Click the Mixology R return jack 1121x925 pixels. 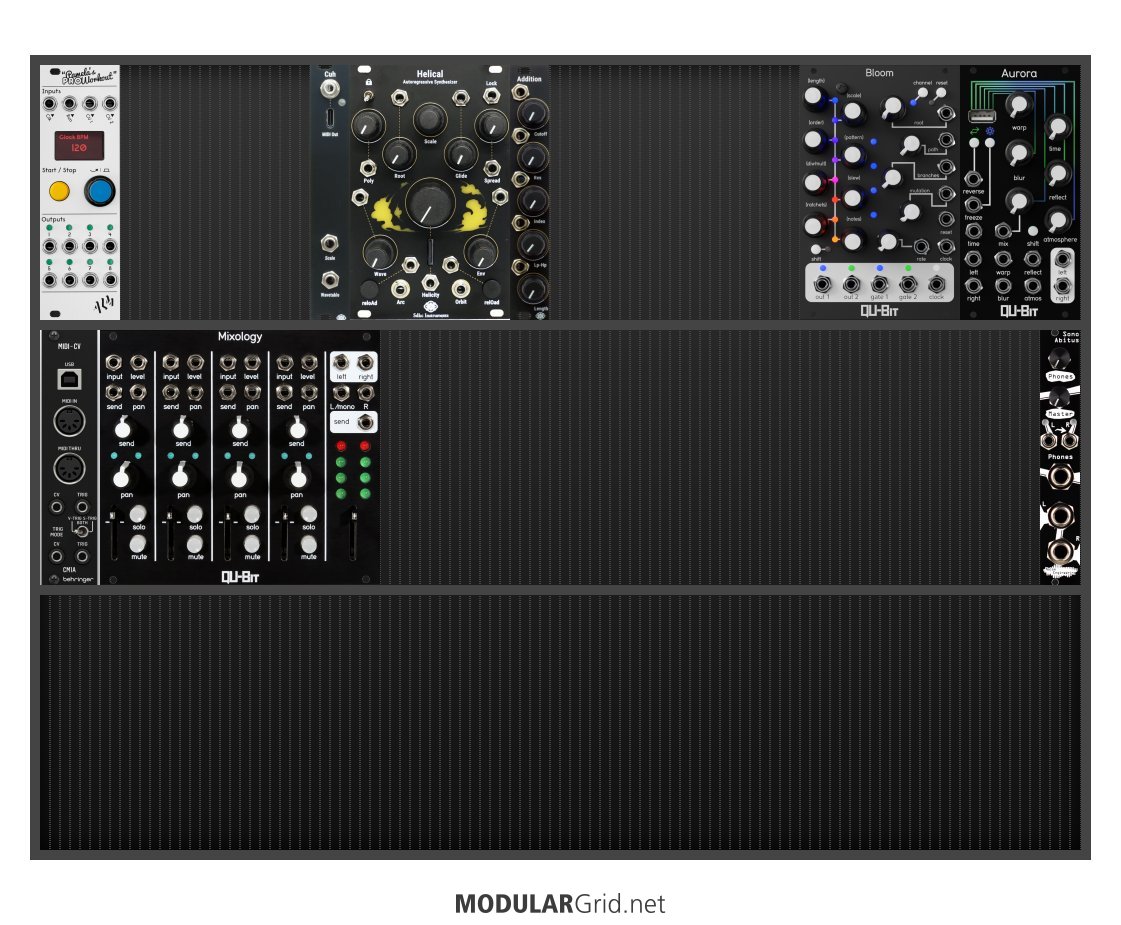(x=365, y=392)
